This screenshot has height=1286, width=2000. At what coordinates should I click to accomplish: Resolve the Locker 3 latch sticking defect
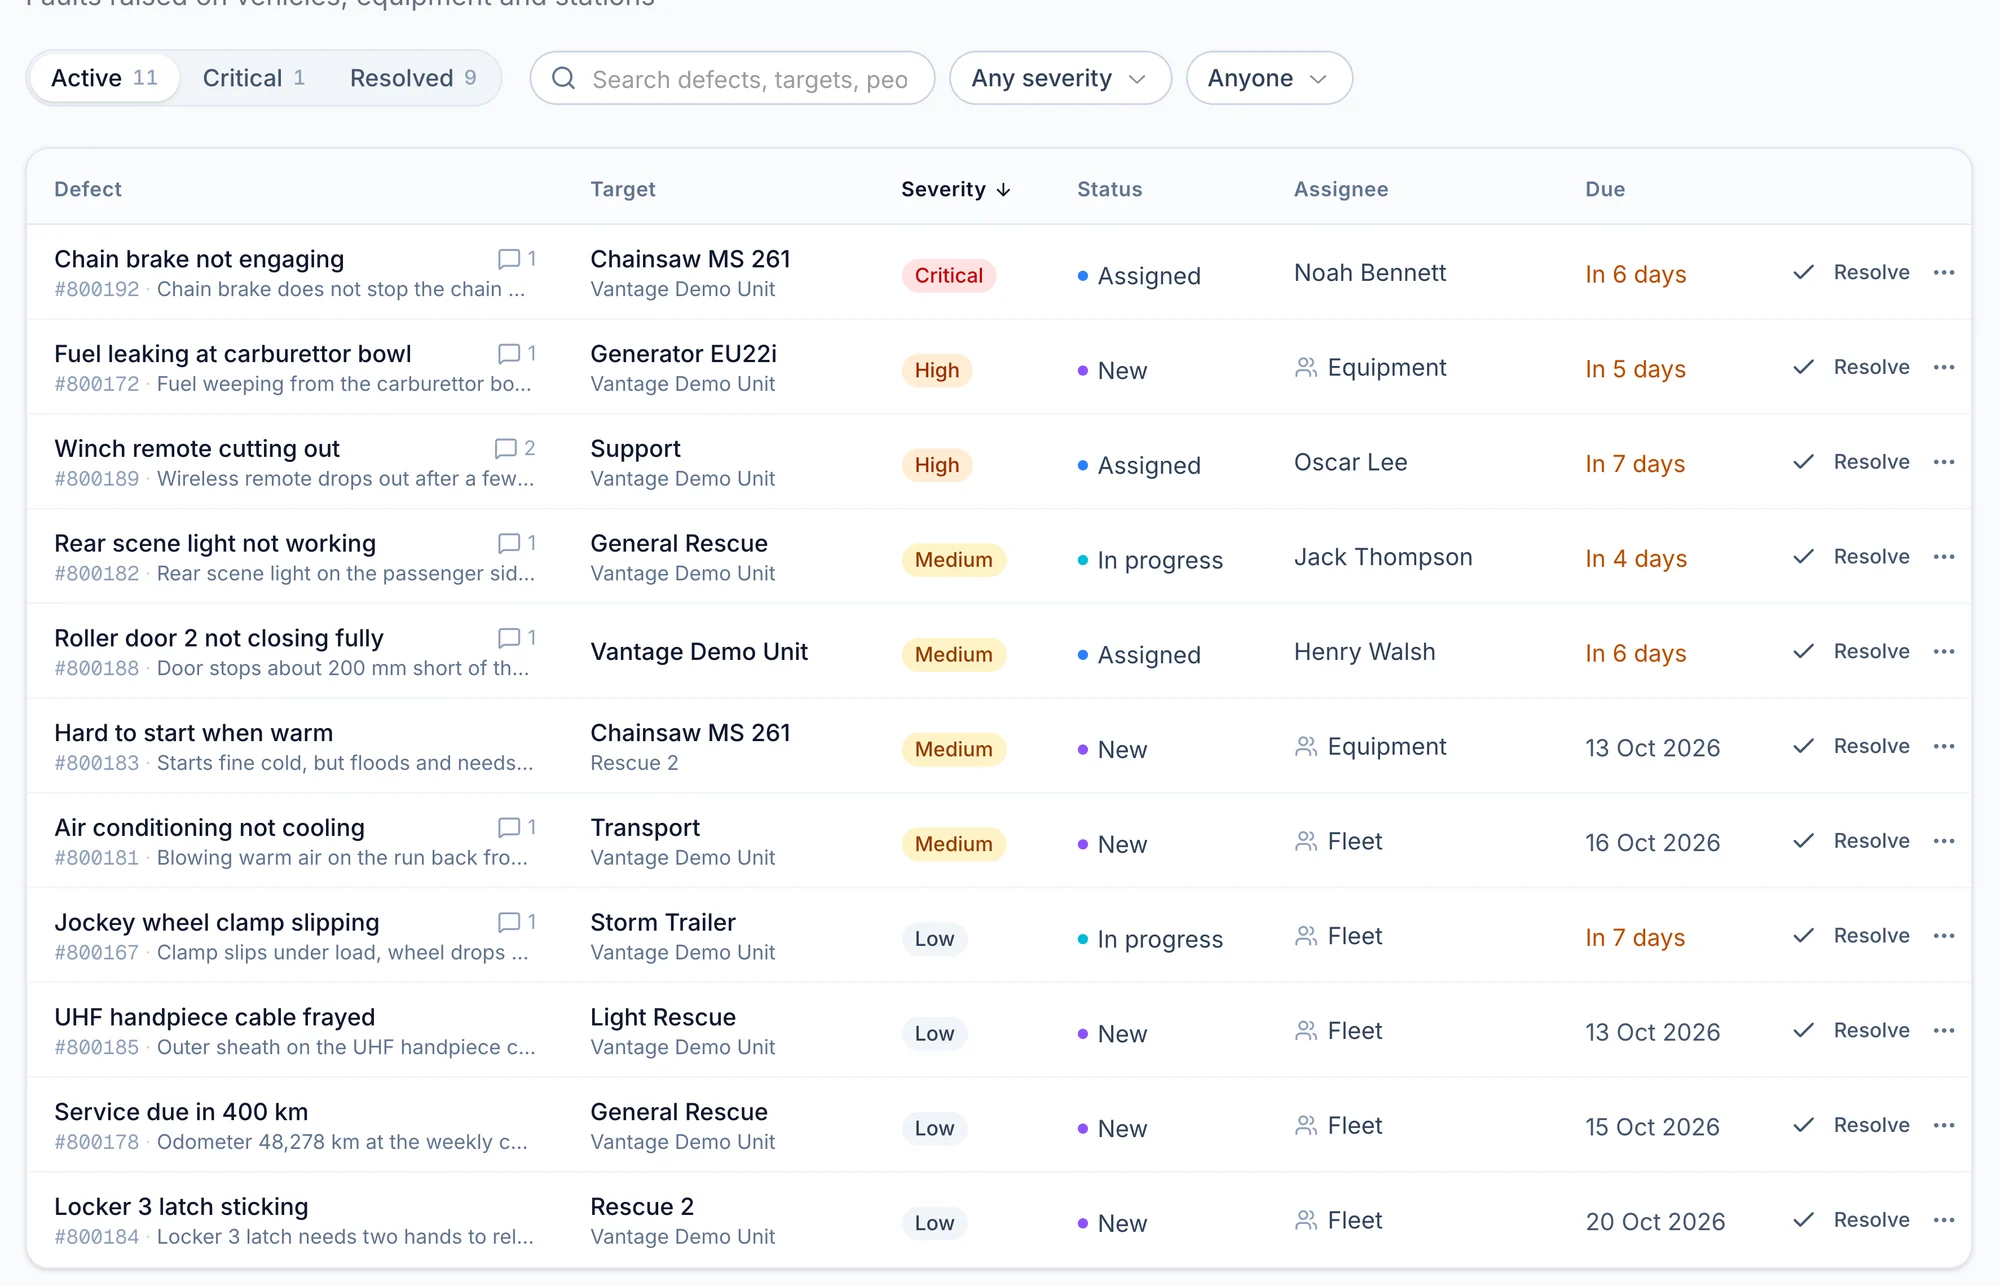pos(1851,1220)
